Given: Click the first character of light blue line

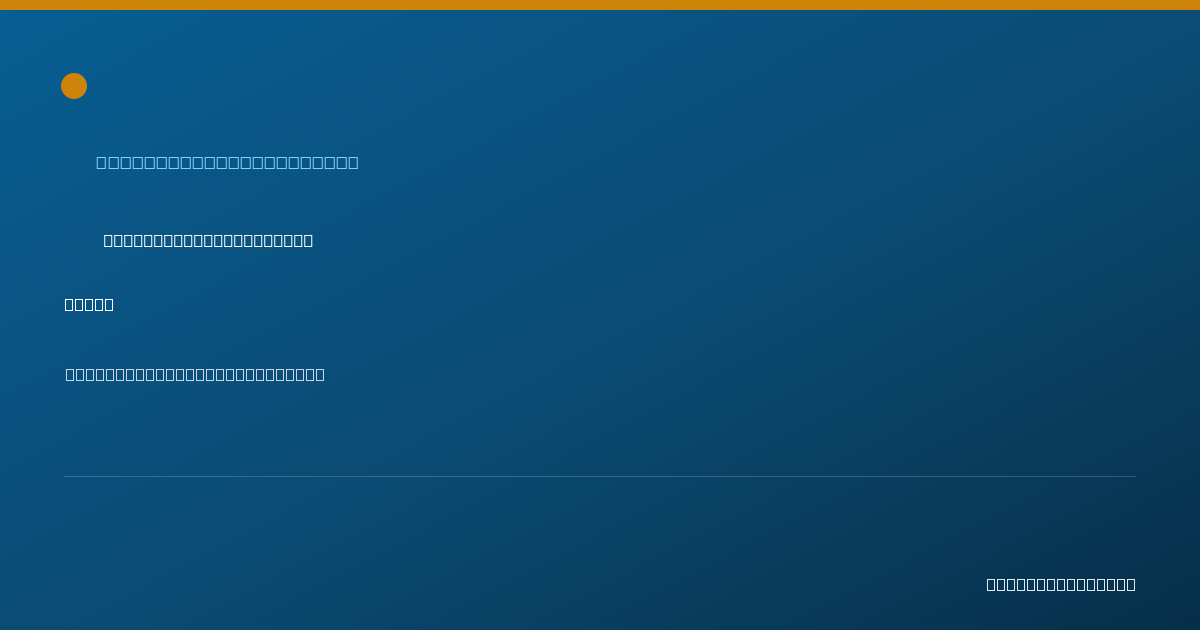Looking at the screenshot, I should (x=102, y=162).
